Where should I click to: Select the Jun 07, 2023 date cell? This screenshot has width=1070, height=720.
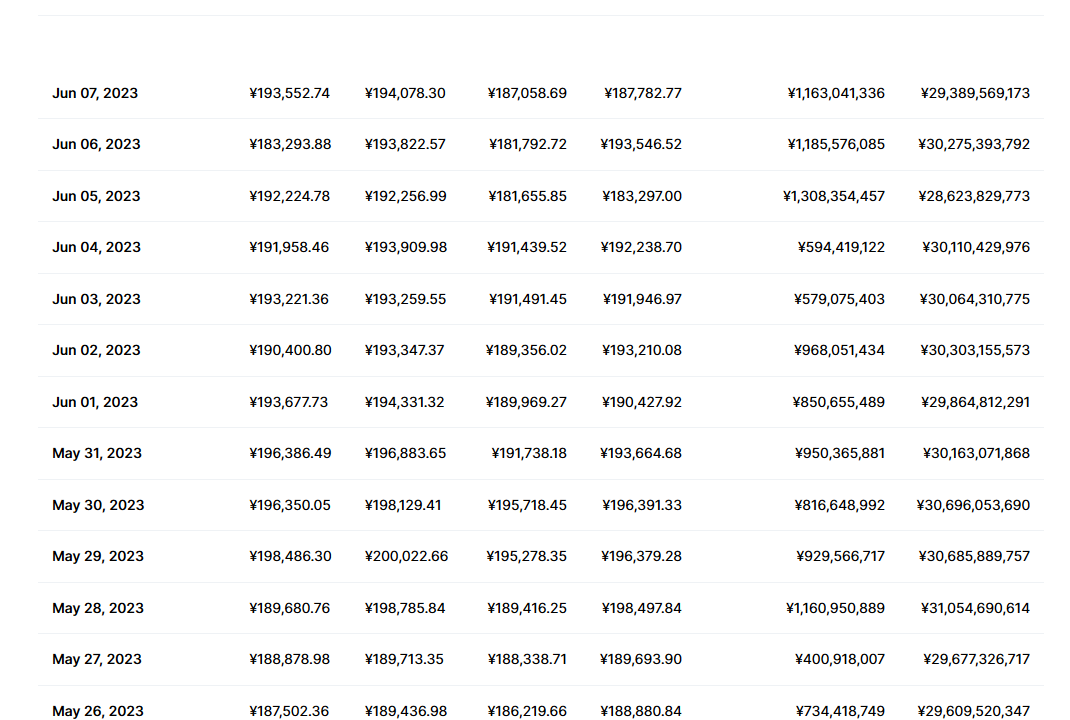pyautogui.click(x=95, y=93)
